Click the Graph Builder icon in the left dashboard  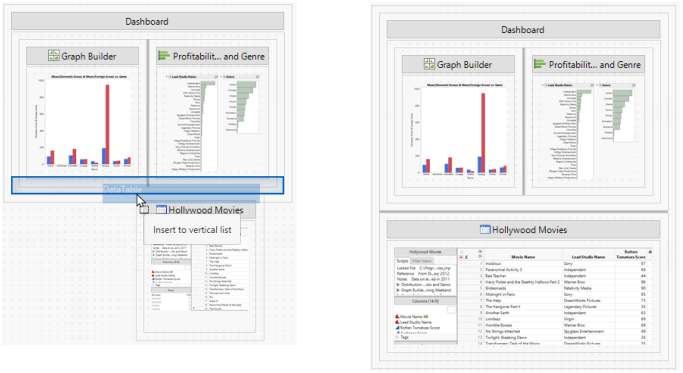point(54,56)
